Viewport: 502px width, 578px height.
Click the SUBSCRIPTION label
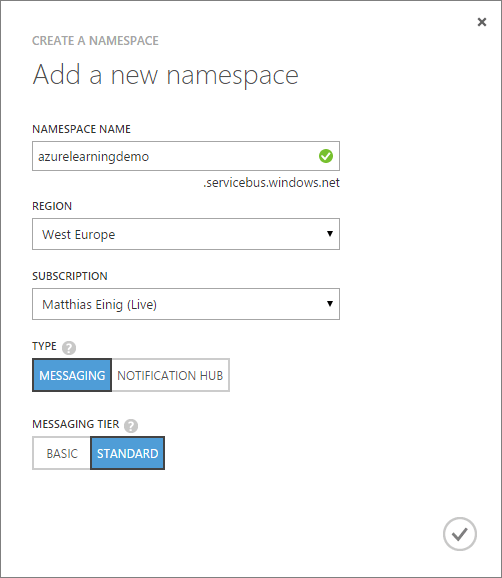70,276
